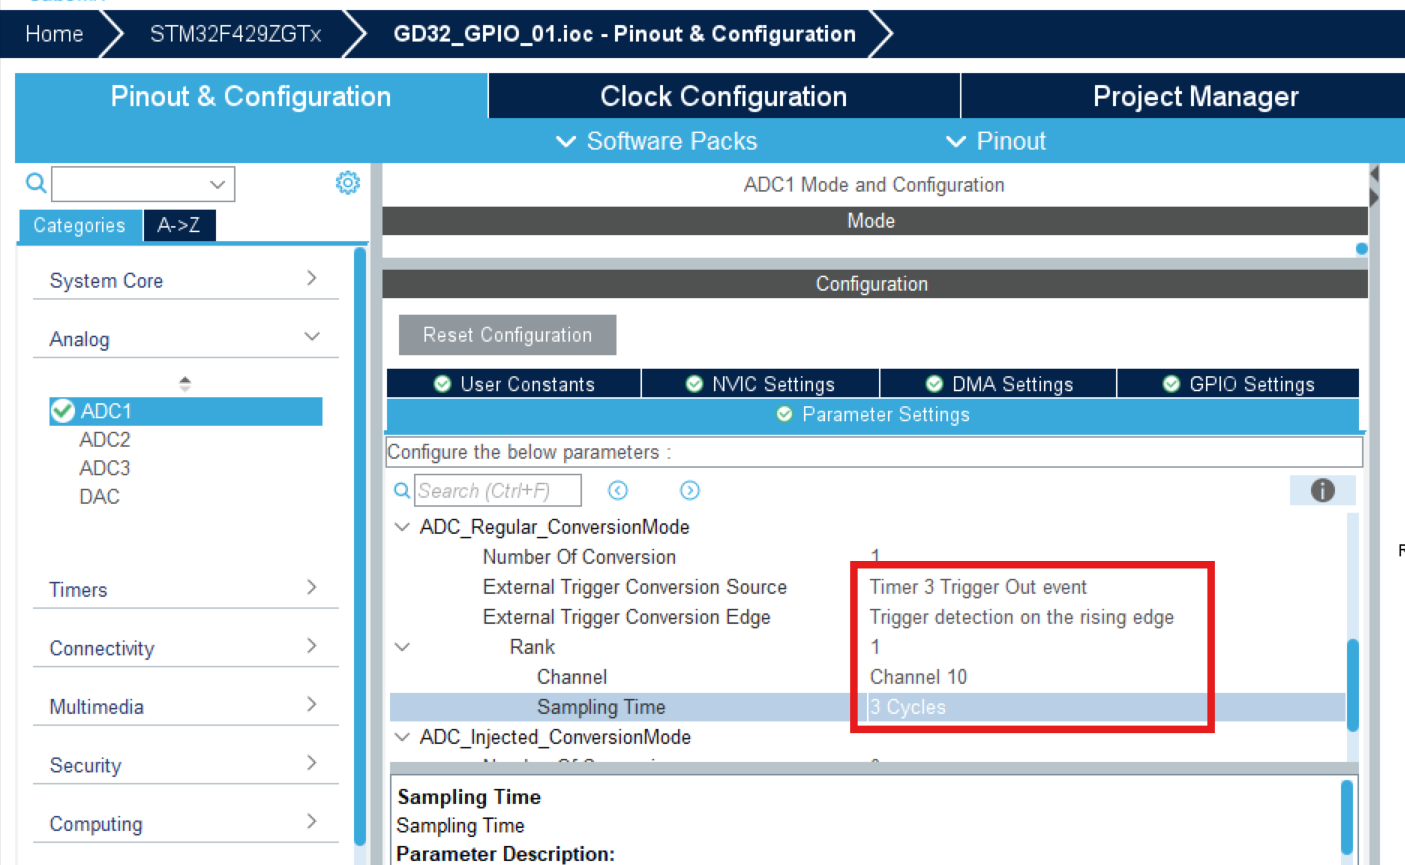
Task: Click the Mode section header bar
Action: pos(874,221)
